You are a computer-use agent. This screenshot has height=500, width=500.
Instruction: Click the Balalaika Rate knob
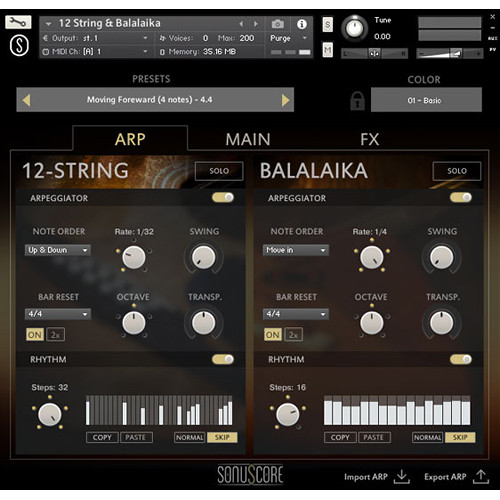[372, 257]
